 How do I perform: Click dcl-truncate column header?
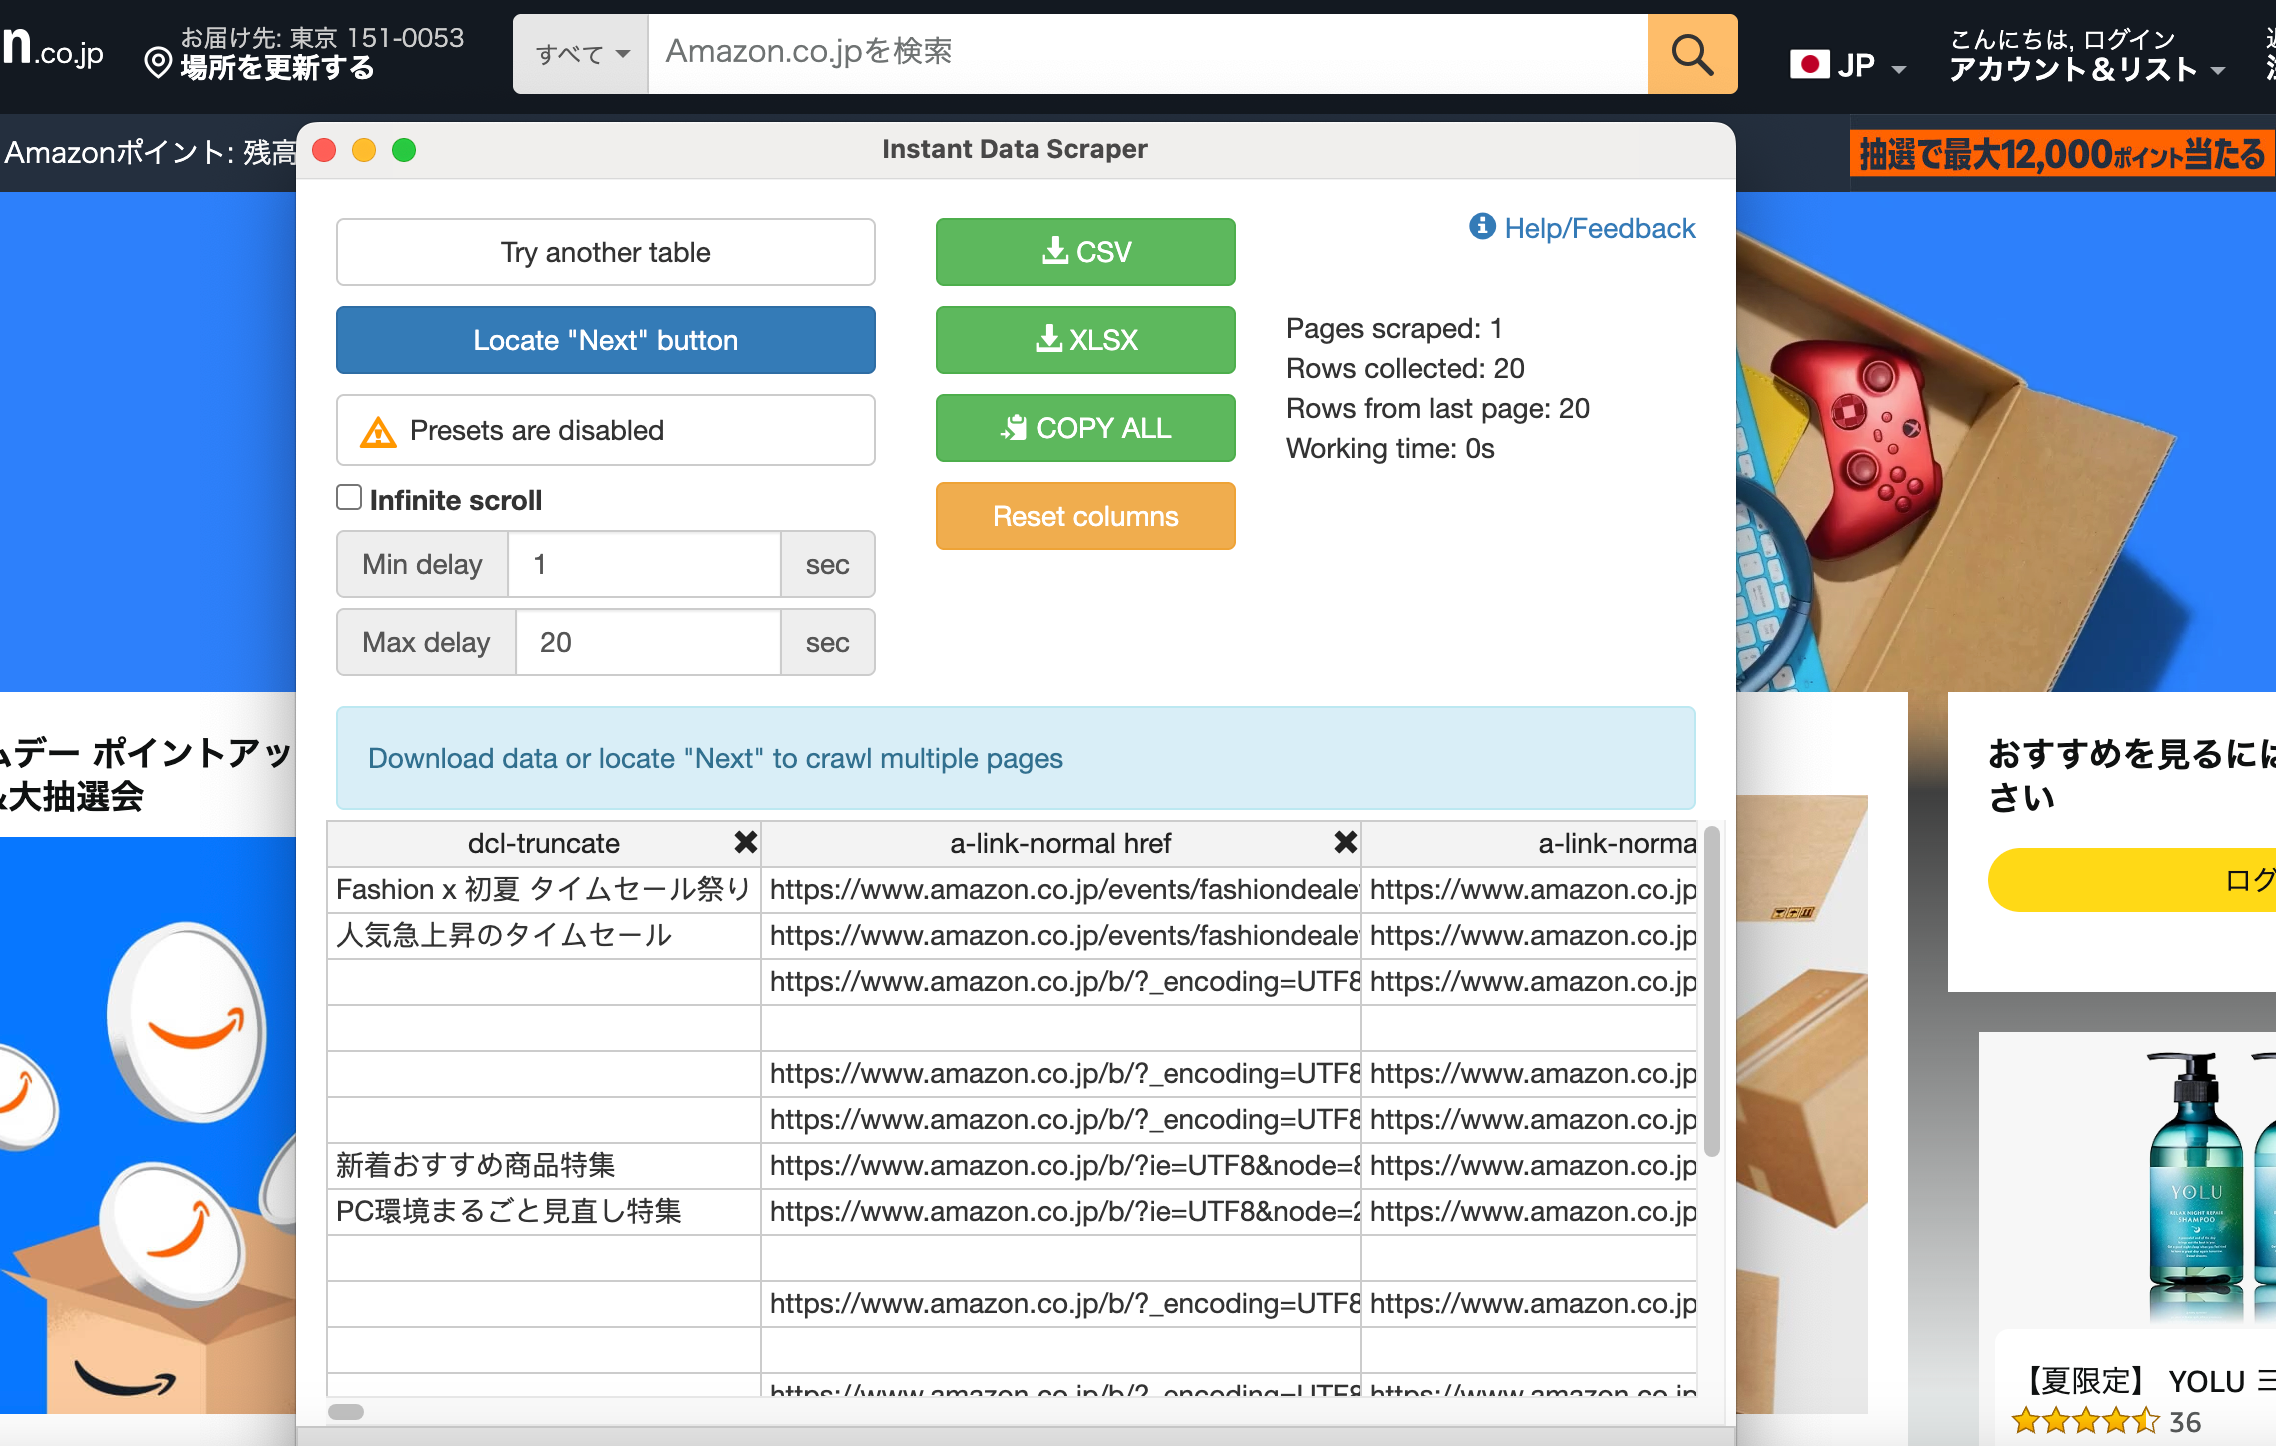click(x=543, y=843)
